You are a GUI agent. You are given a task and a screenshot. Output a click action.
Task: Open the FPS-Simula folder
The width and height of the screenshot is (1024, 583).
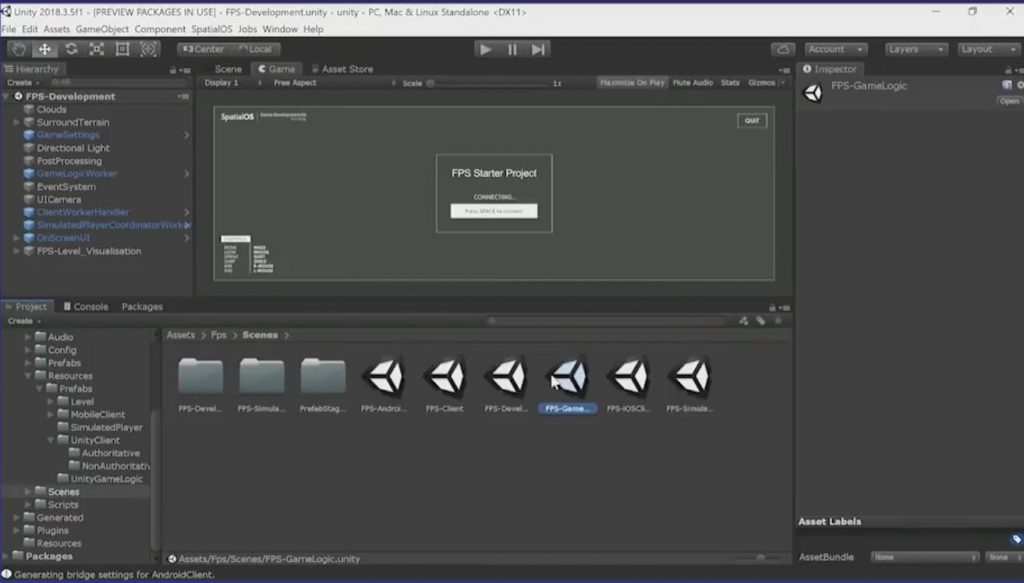point(262,384)
